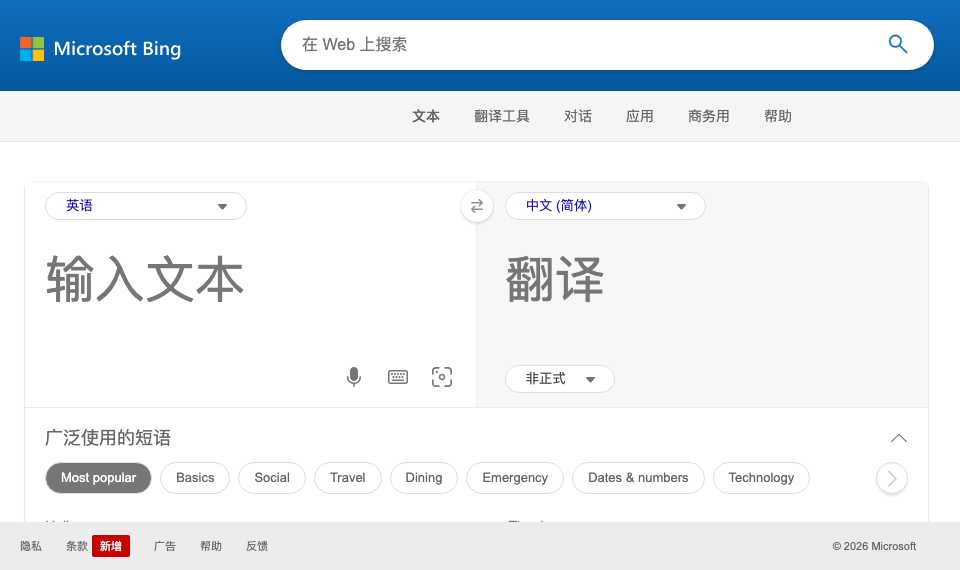Click the © 2026 Microsoft text
The width and height of the screenshot is (960, 570).
[874, 546]
